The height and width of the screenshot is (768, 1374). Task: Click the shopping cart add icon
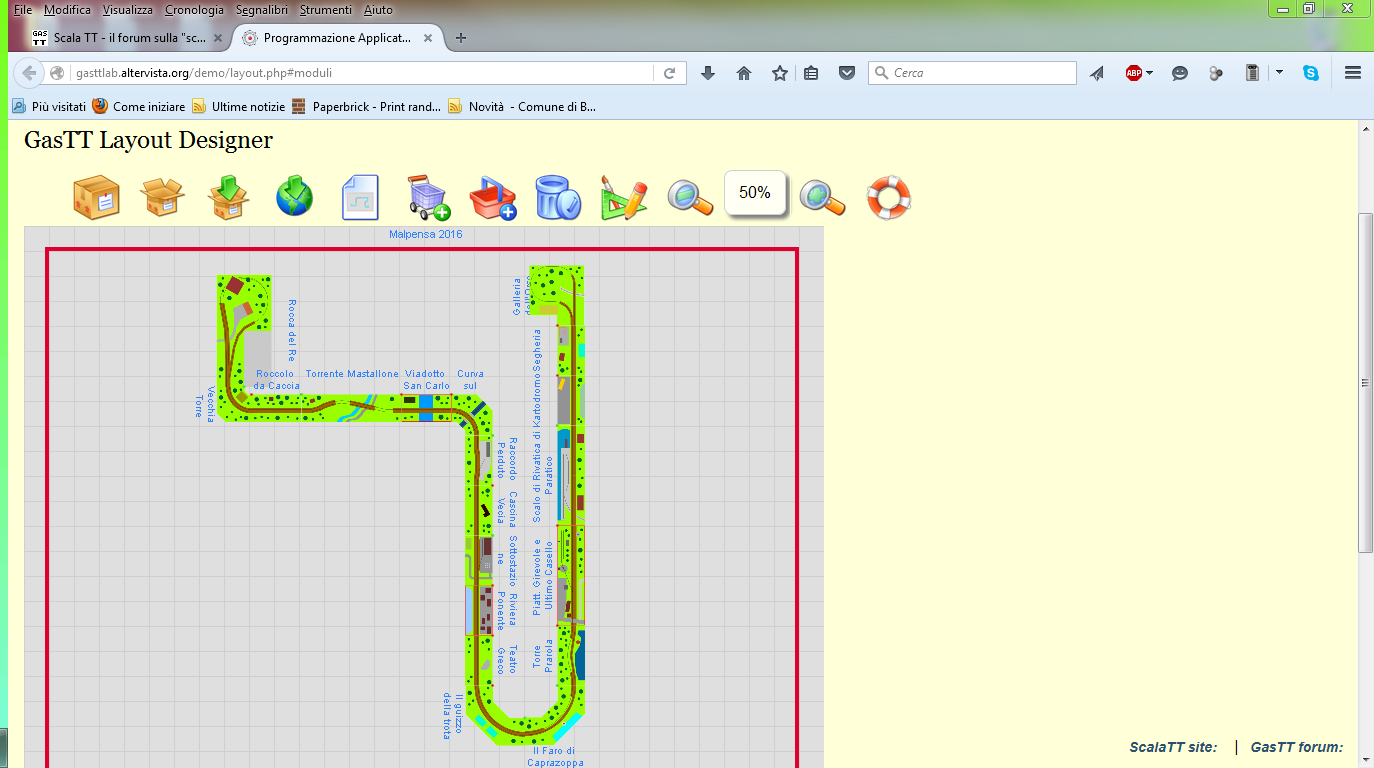(428, 197)
